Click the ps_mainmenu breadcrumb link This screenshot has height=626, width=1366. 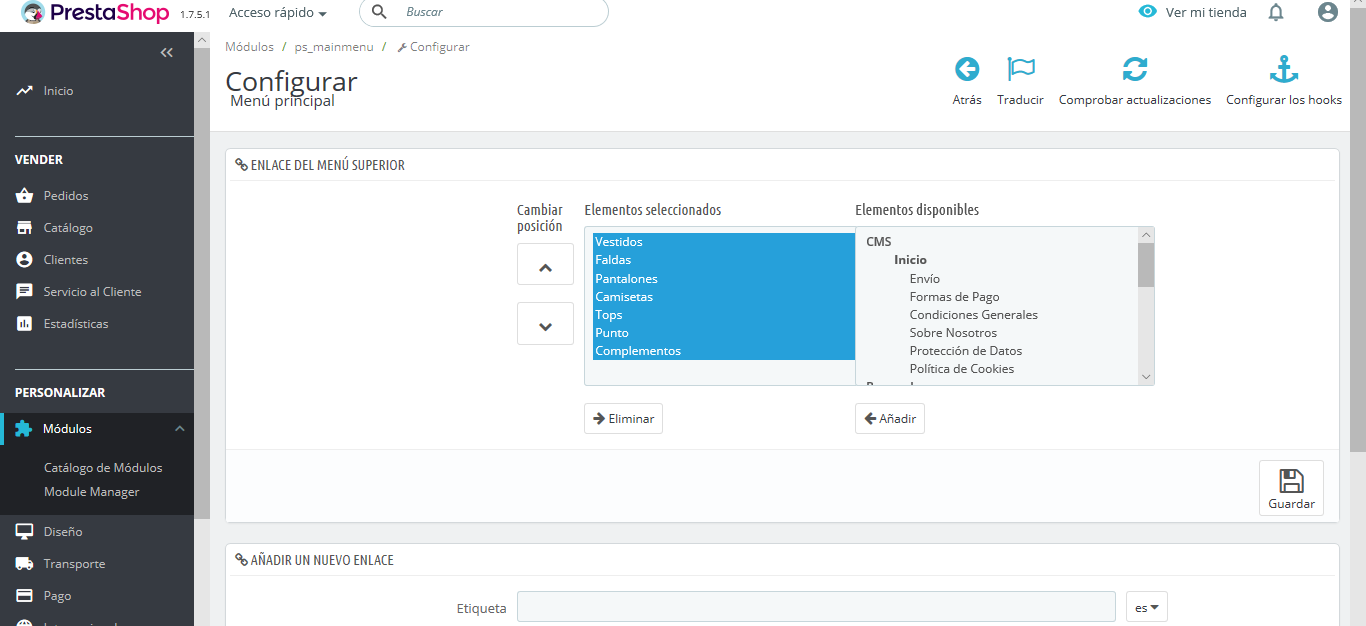coord(334,47)
